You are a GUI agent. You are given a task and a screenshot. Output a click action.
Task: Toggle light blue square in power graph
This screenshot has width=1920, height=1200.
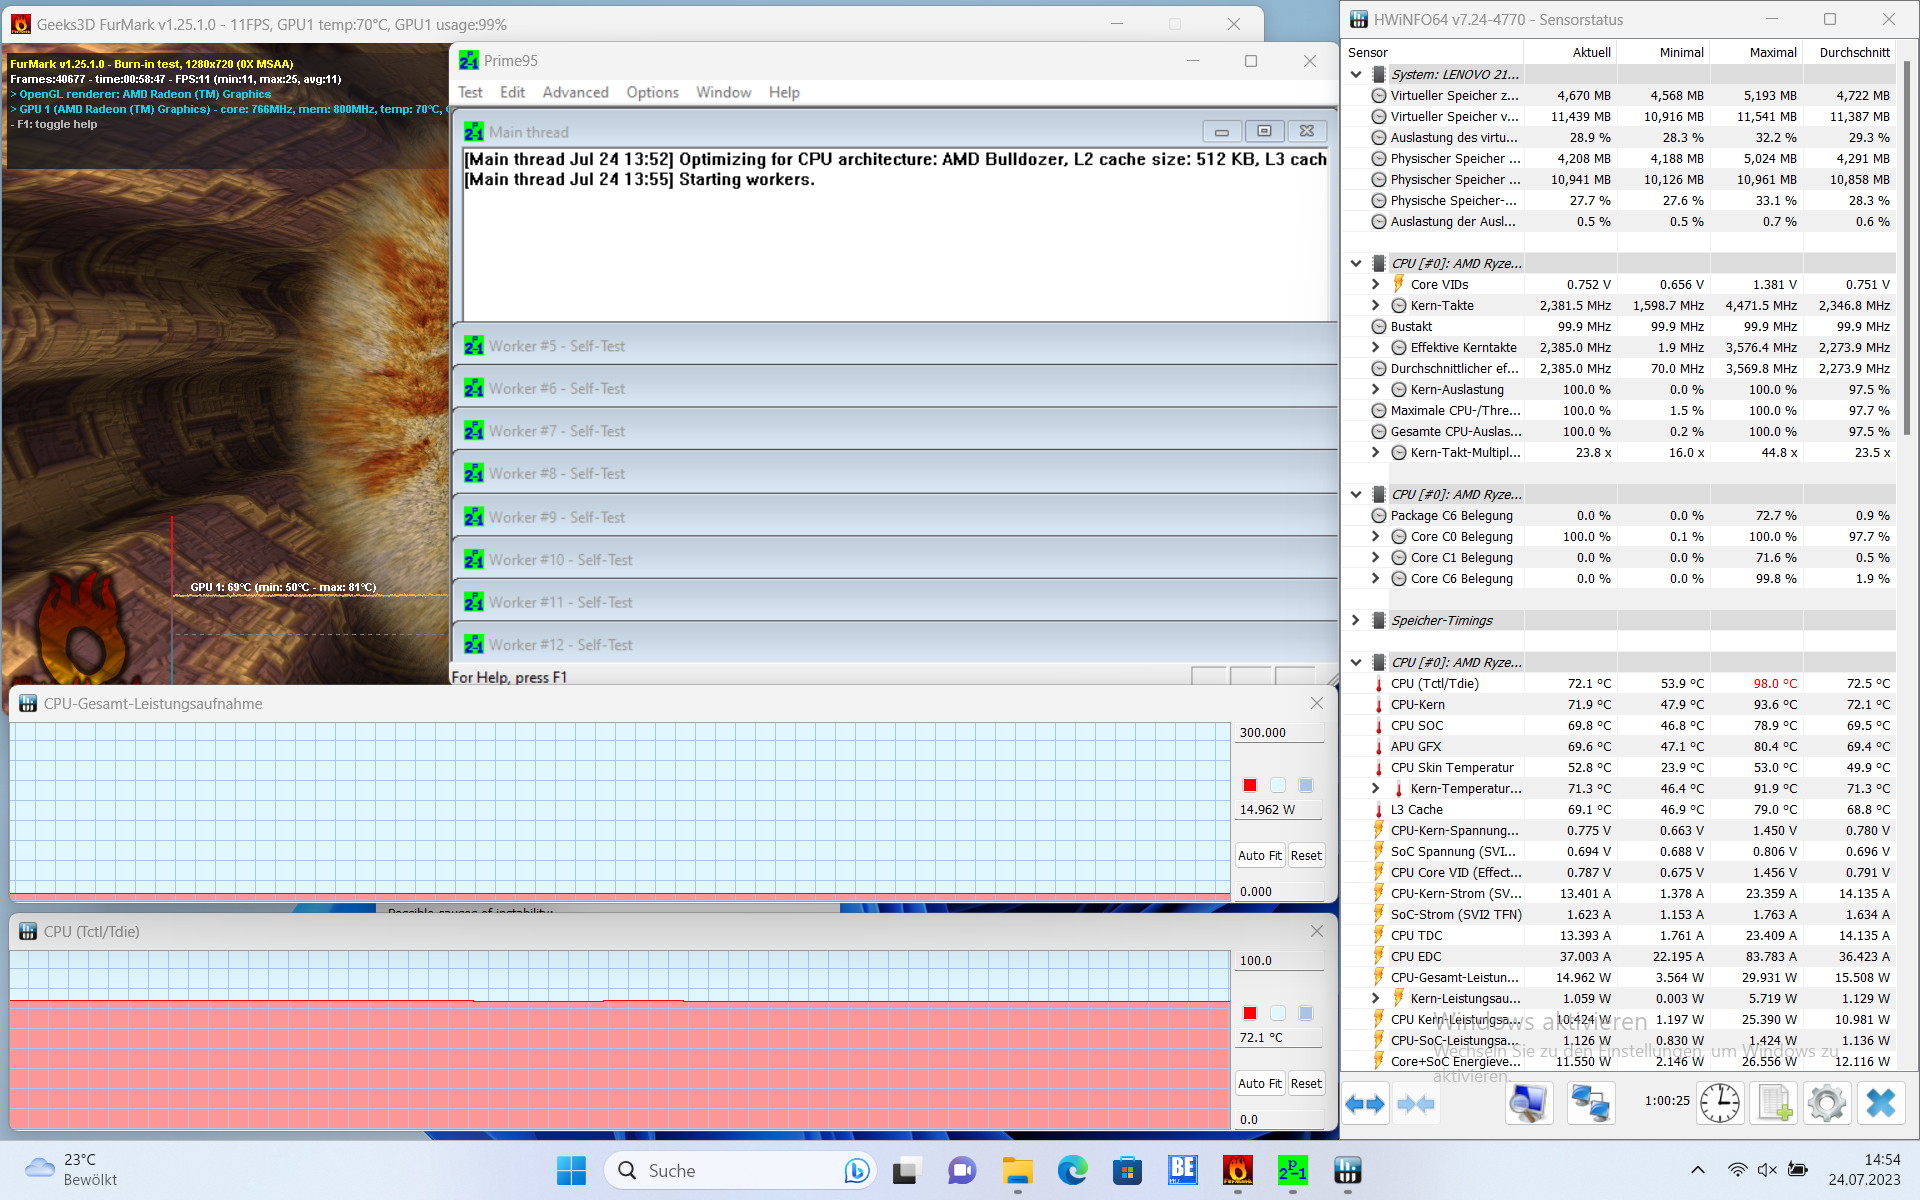tap(1278, 785)
